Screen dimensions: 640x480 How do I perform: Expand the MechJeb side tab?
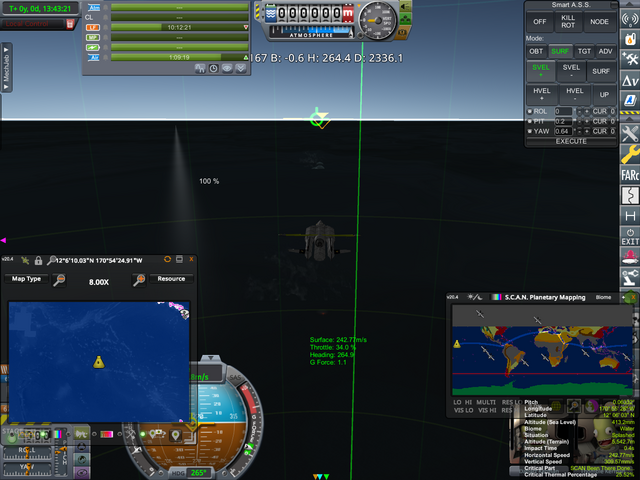tap(6, 68)
